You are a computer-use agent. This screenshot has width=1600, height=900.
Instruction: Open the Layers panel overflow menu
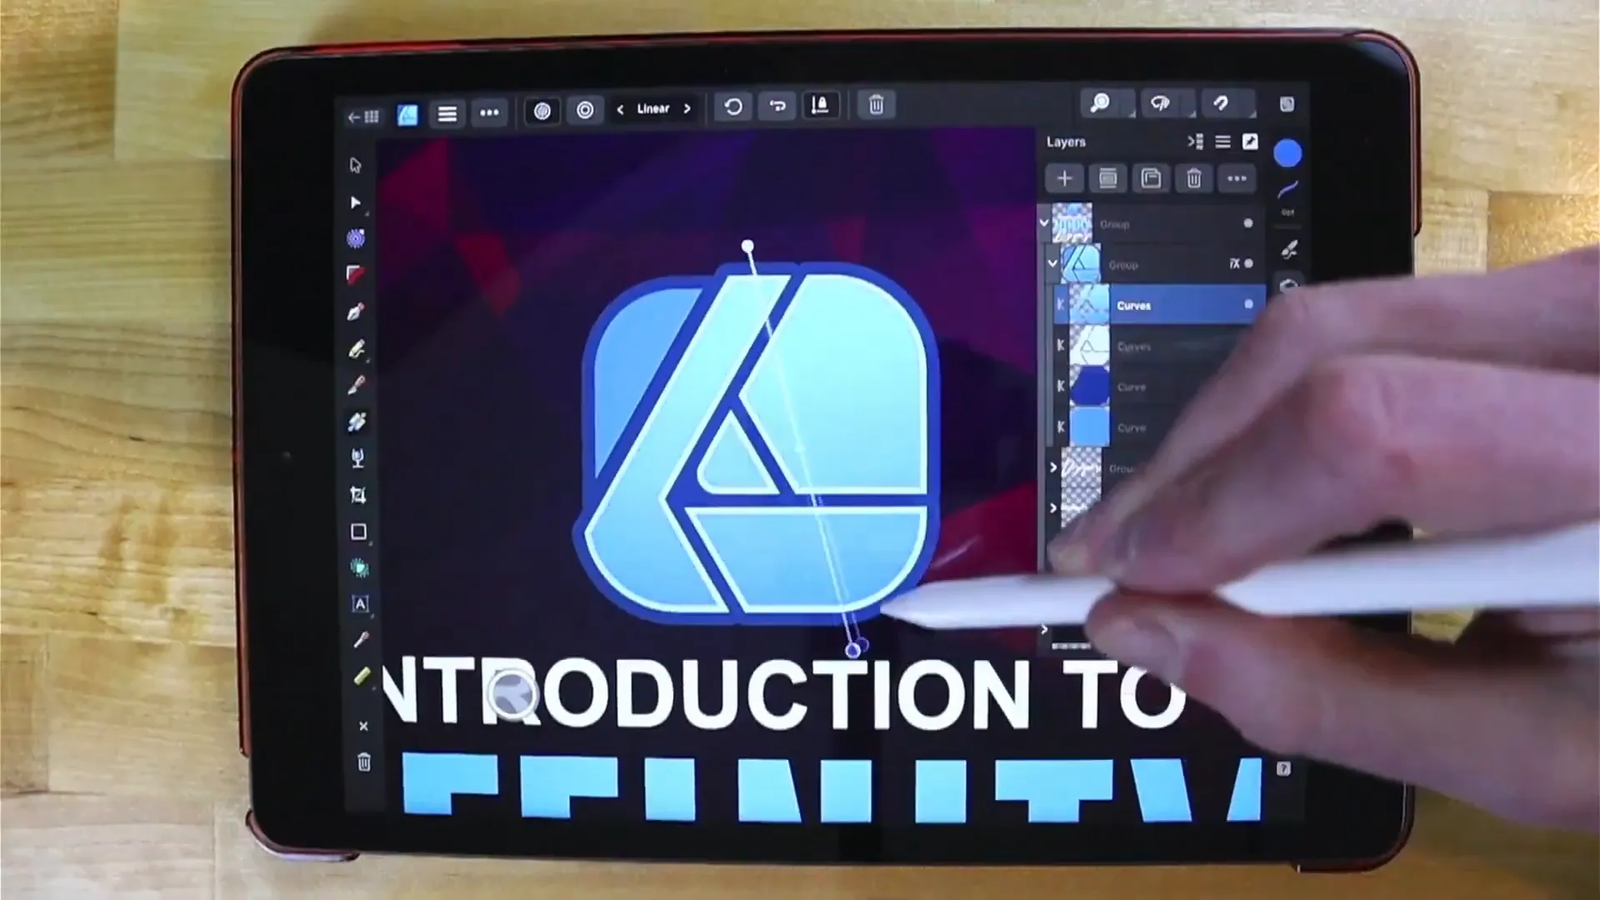pos(1237,178)
